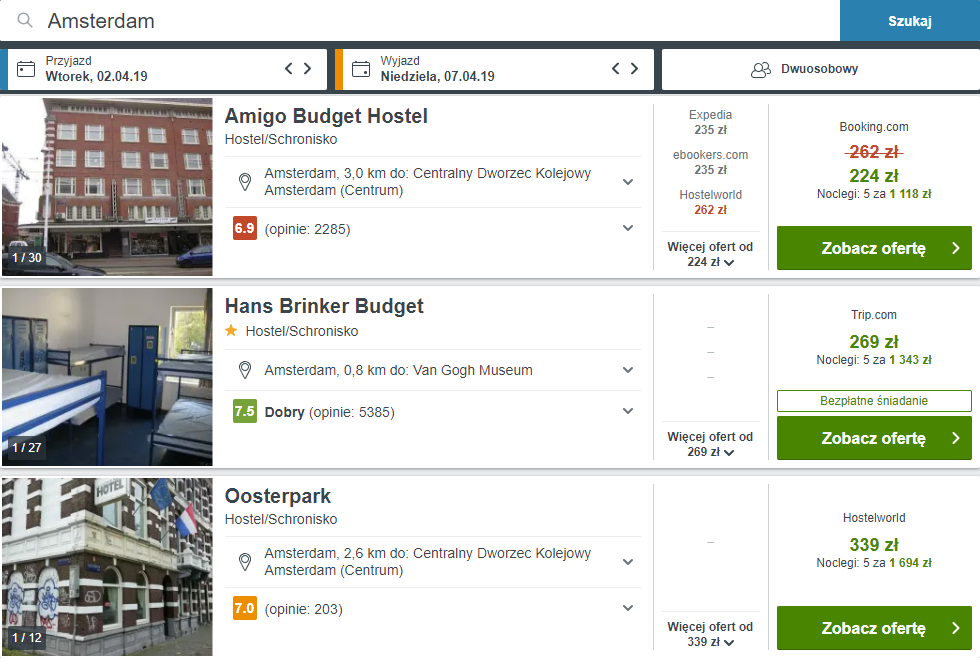View Trip.com offer for Hans Brinker
Image resolution: width=980 pixels, height=662 pixels.
pyautogui.click(x=874, y=438)
